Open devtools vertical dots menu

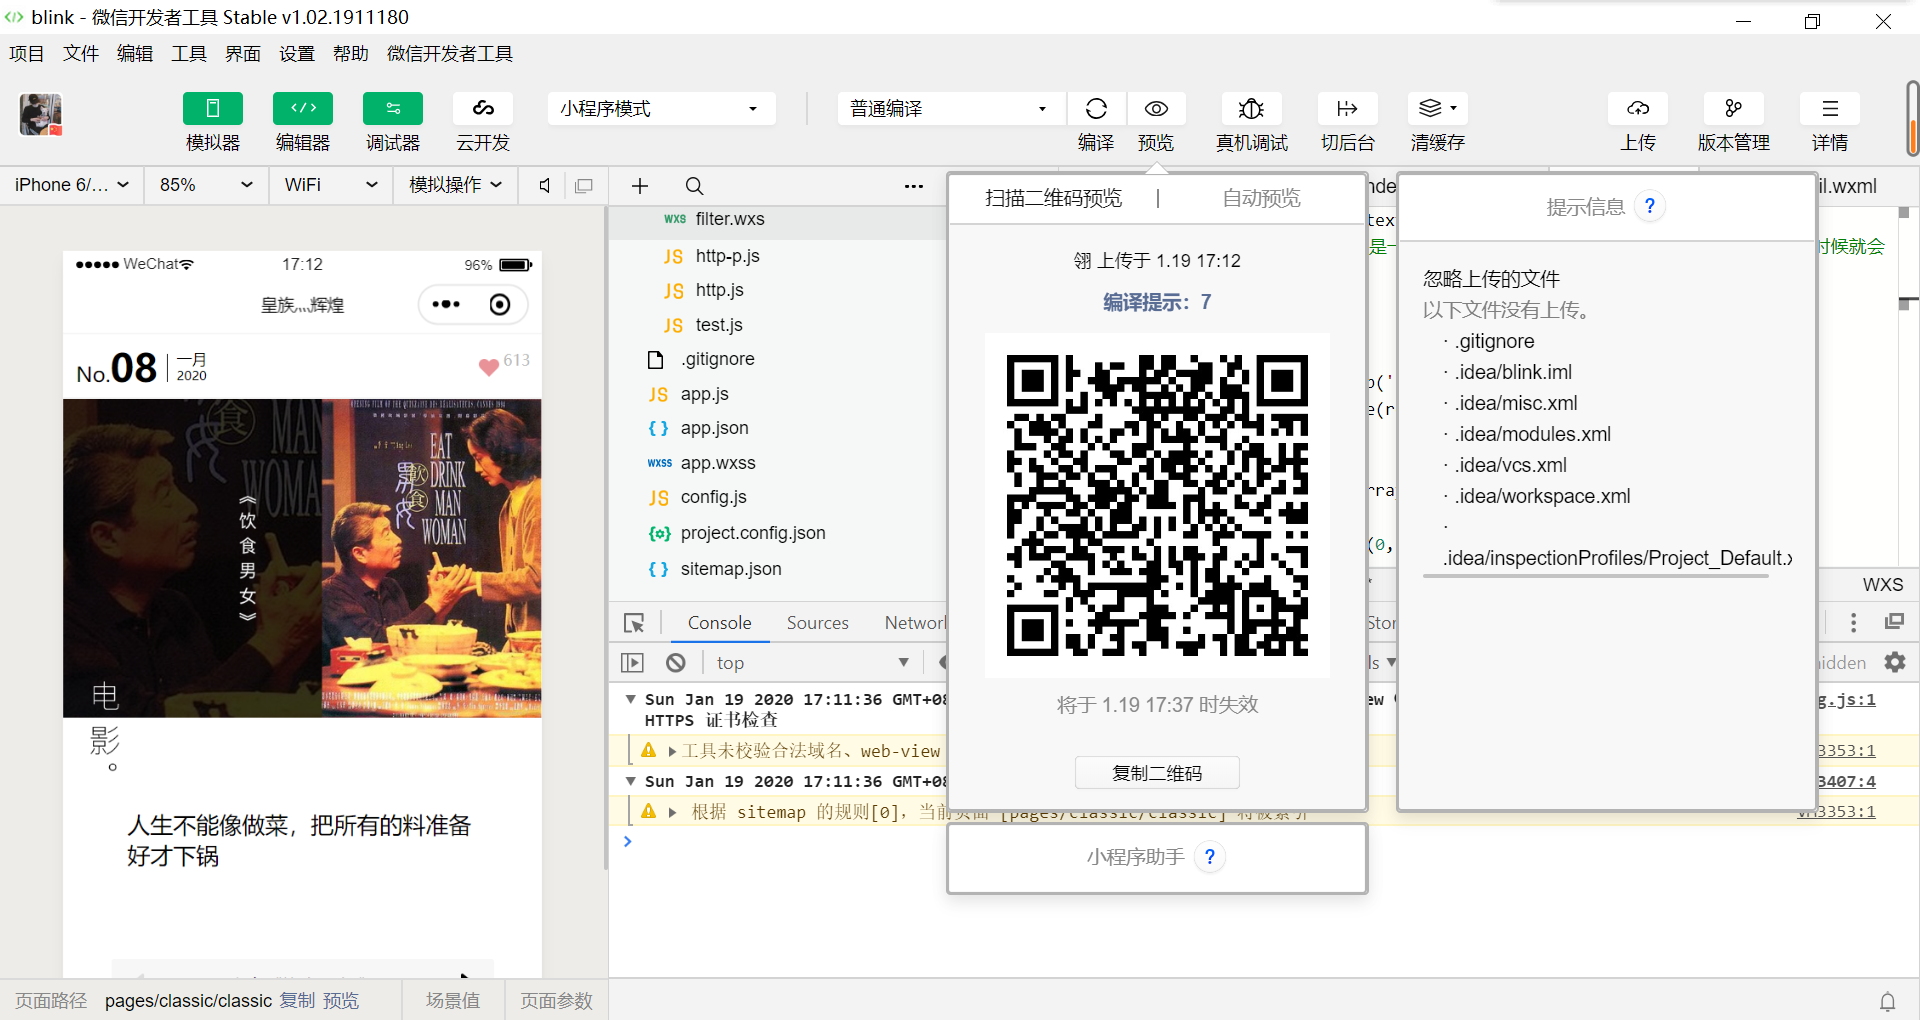coord(1853,622)
